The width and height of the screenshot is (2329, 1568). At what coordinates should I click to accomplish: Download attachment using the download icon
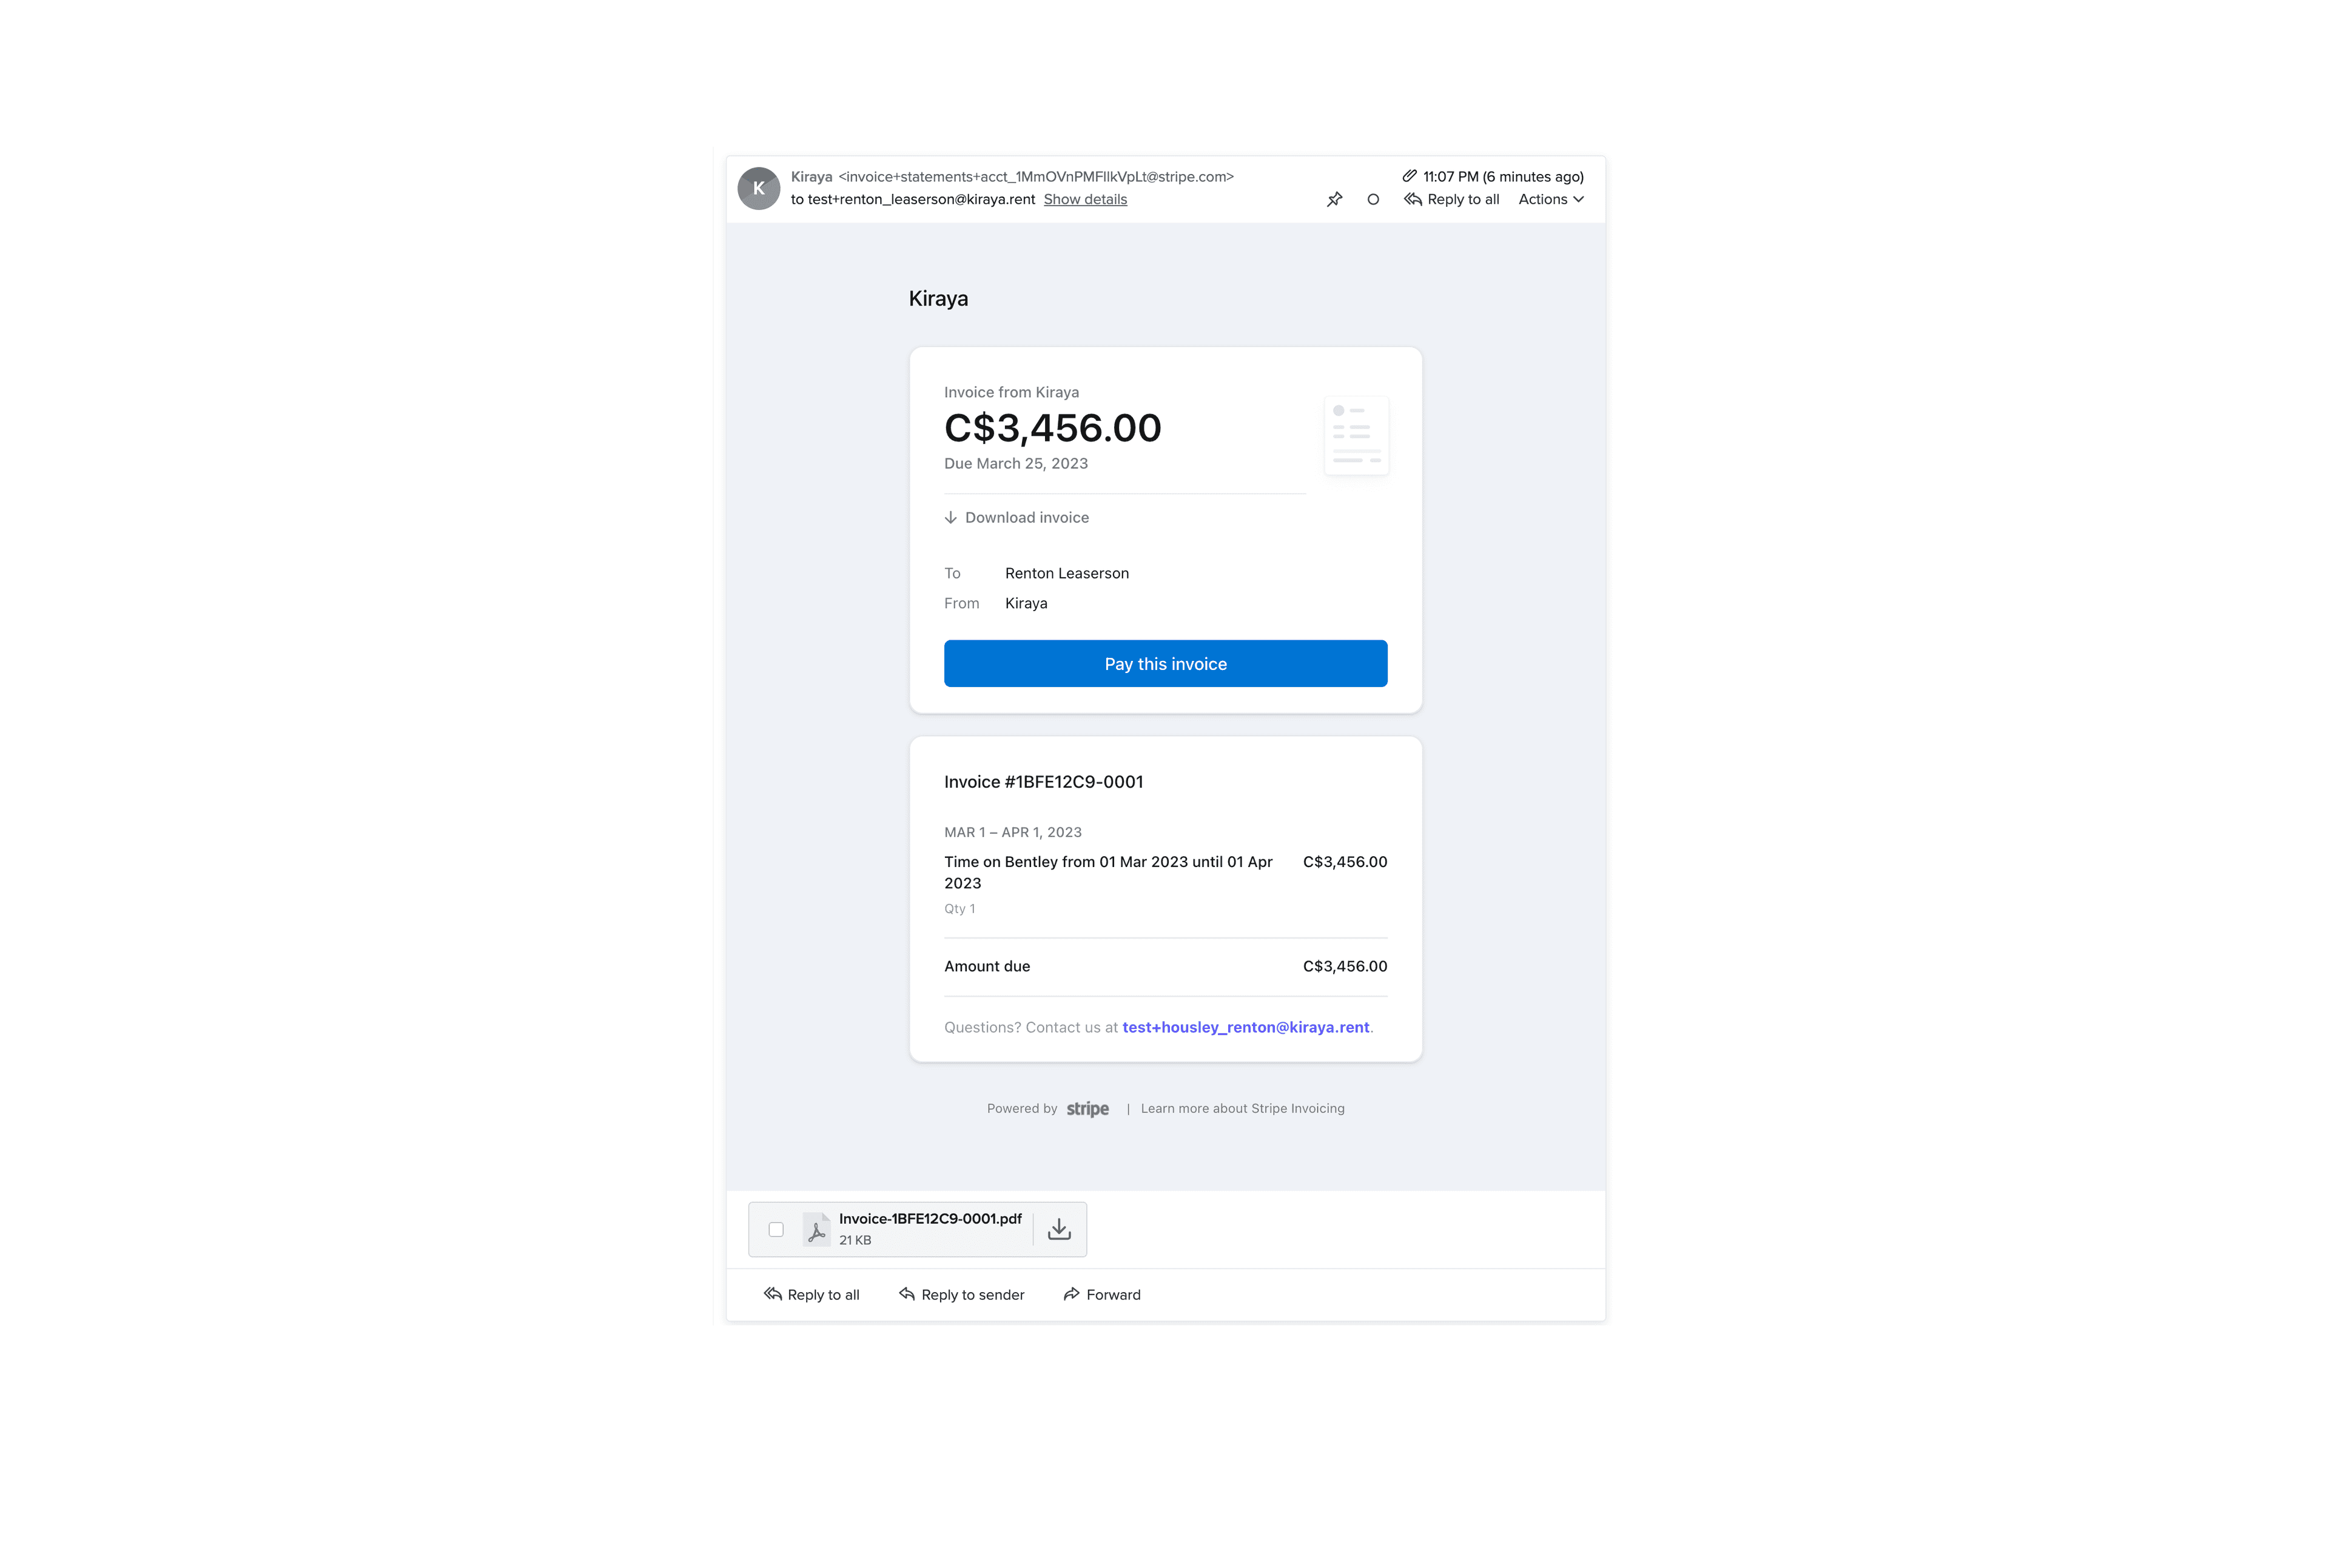click(1059, 1229)
